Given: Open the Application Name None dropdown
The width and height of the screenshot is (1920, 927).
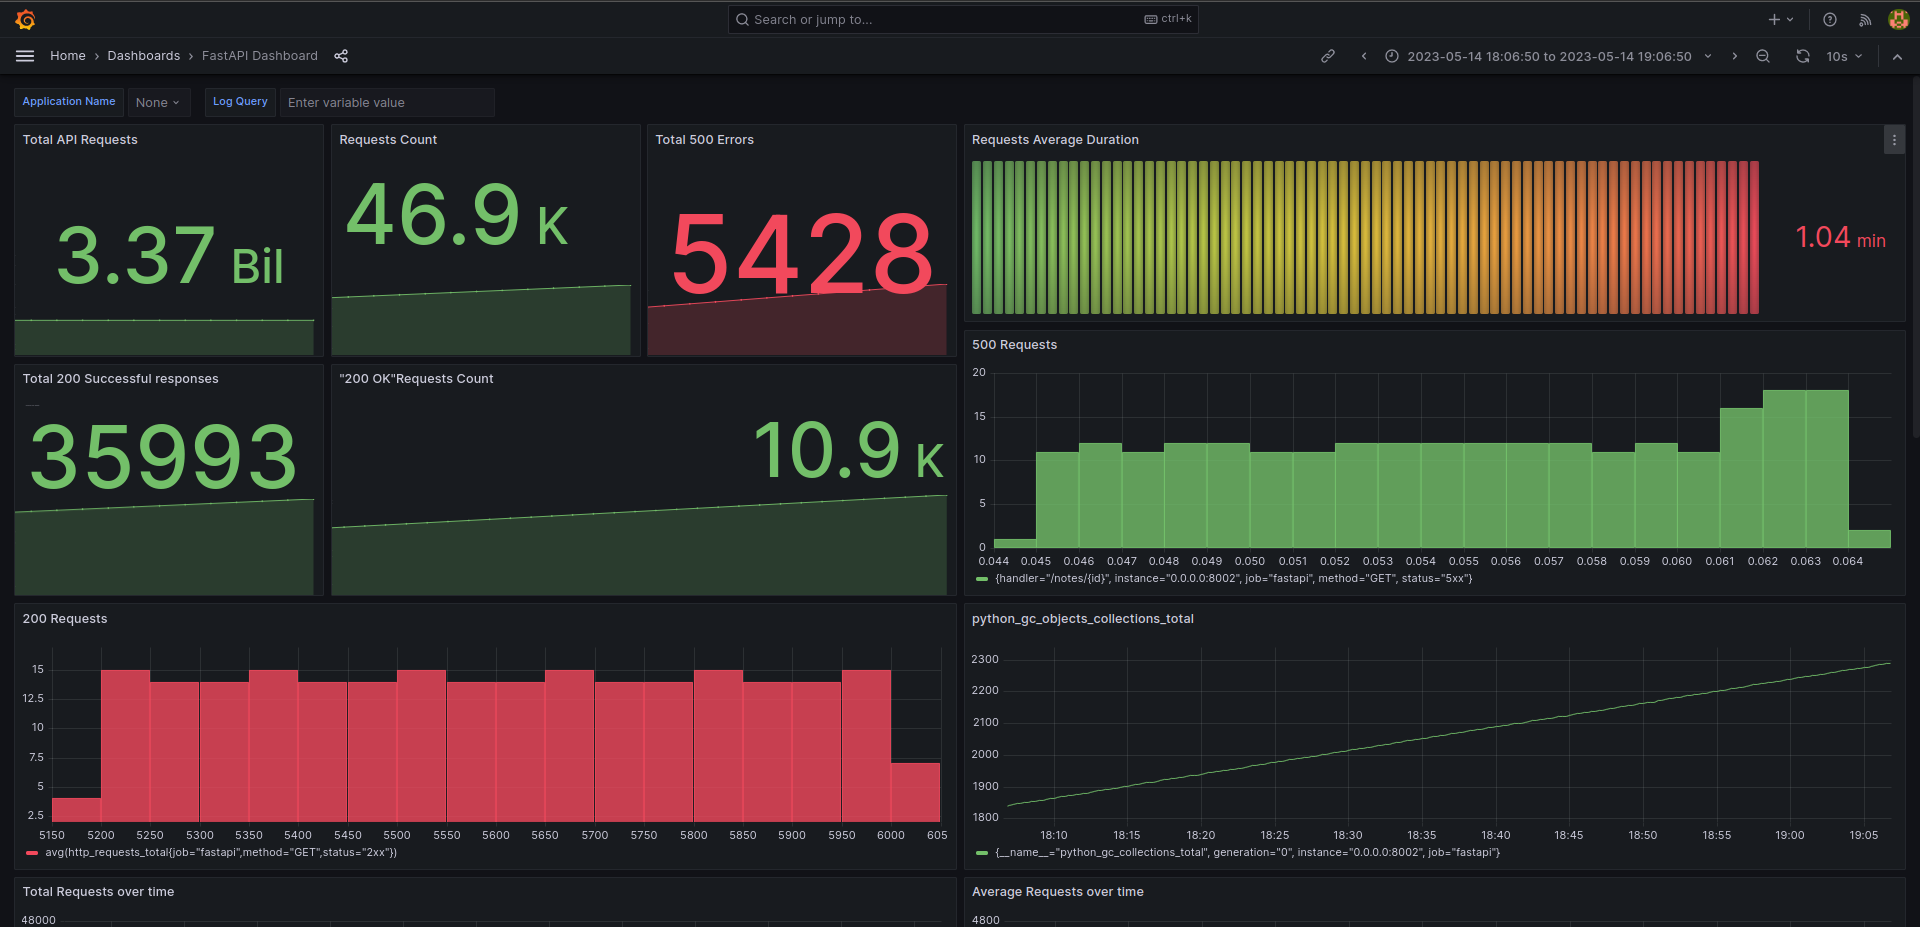Looking at the screenshot, I should (x=158, y=102).
